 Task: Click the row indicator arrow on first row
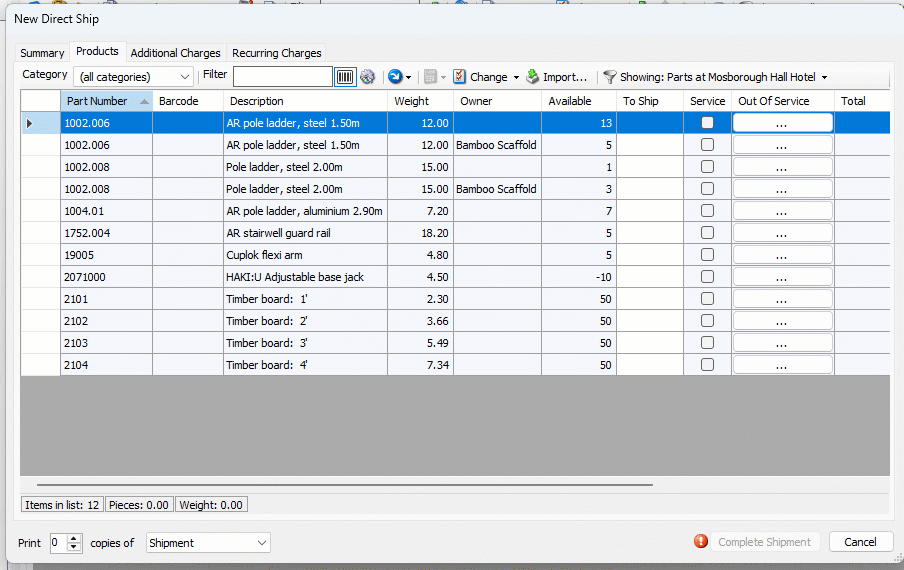(x=29, y=123)
